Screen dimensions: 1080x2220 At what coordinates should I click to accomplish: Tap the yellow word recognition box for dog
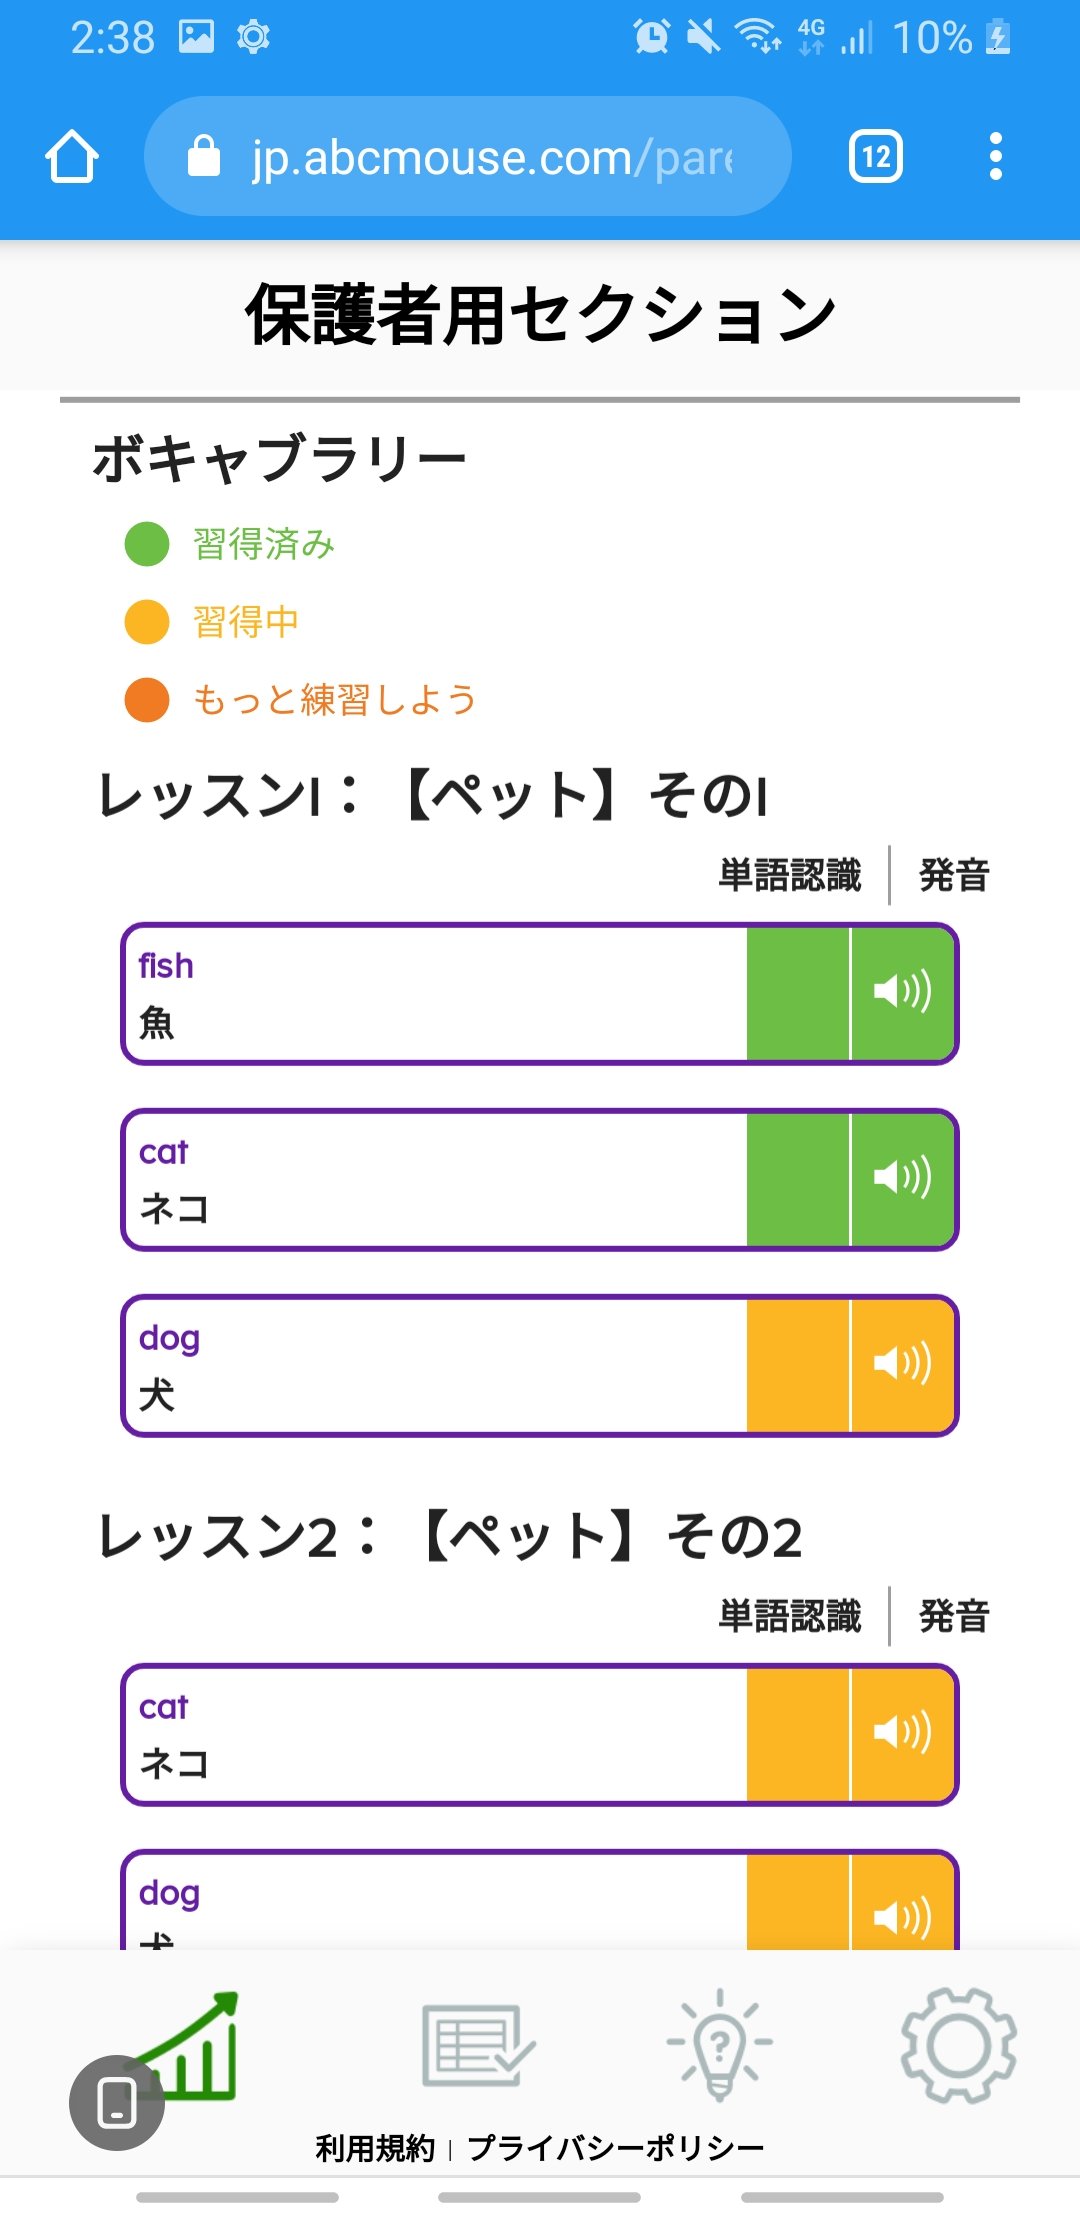coord(797,1364)
